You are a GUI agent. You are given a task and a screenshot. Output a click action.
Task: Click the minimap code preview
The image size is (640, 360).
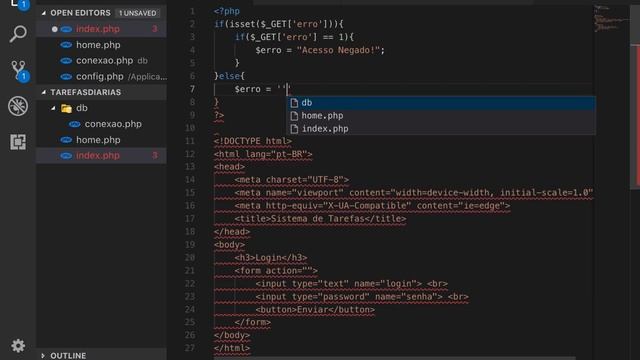pos(611,18)
